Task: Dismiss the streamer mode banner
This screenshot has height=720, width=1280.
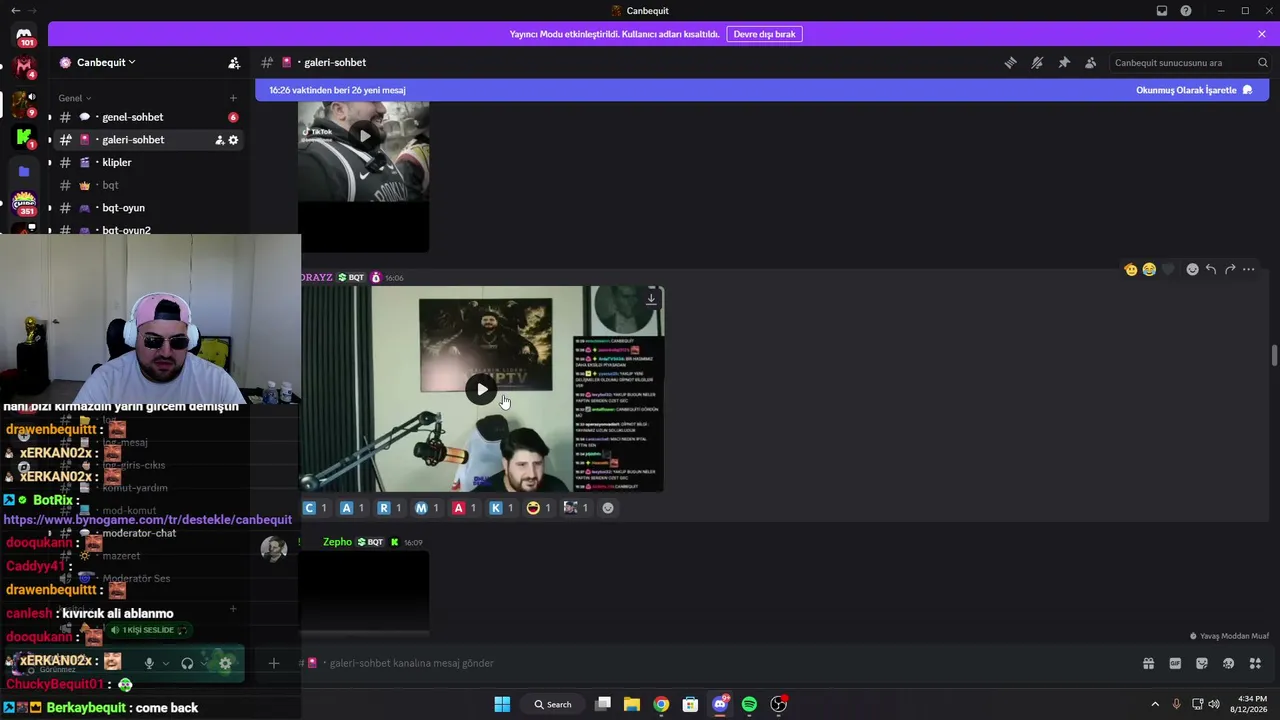Action: pyautogui.click(x=1262, y=34)
